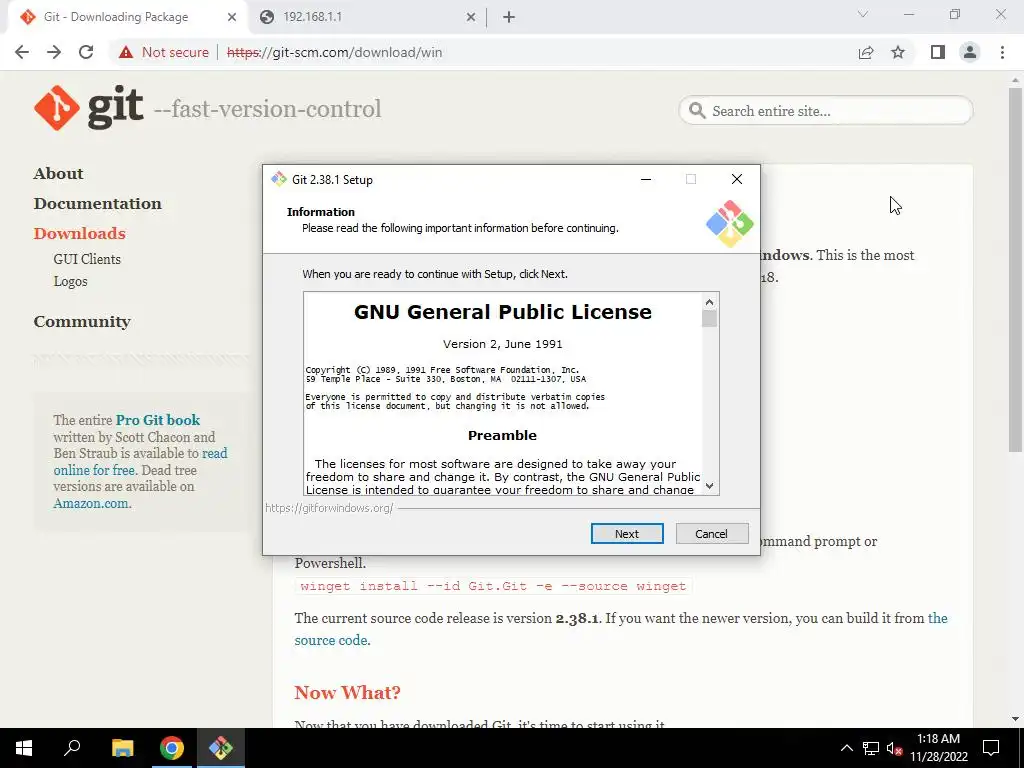Open Windows Start menu

tap(24, 748)
